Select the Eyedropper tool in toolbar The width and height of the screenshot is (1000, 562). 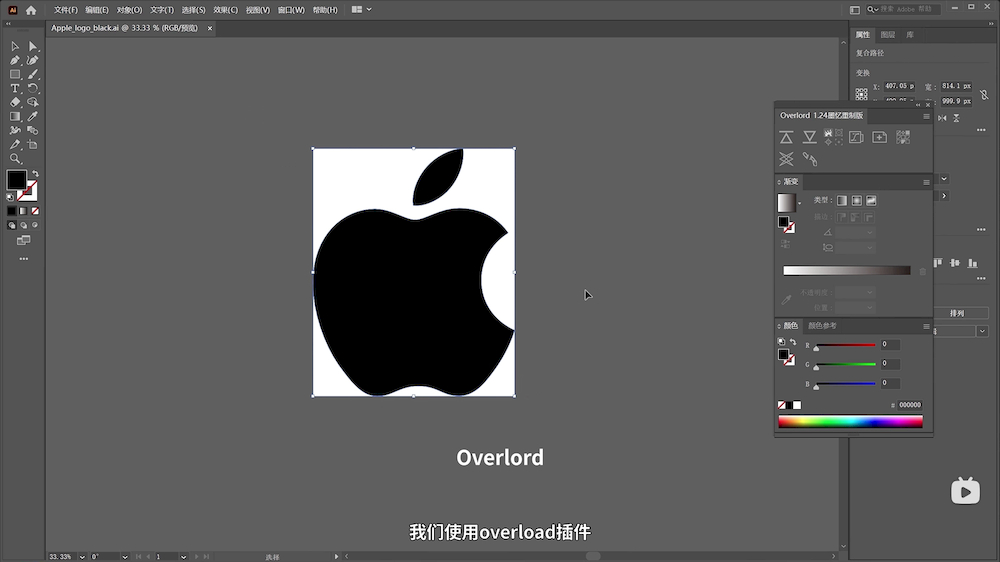click(x=33, y=116)
